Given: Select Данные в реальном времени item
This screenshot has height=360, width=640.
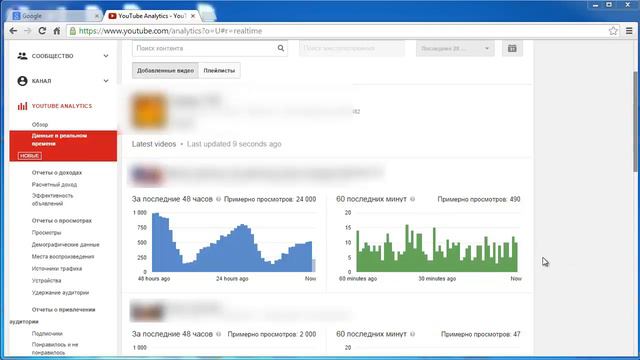Looking at the screenshot, I should [63, 145].
